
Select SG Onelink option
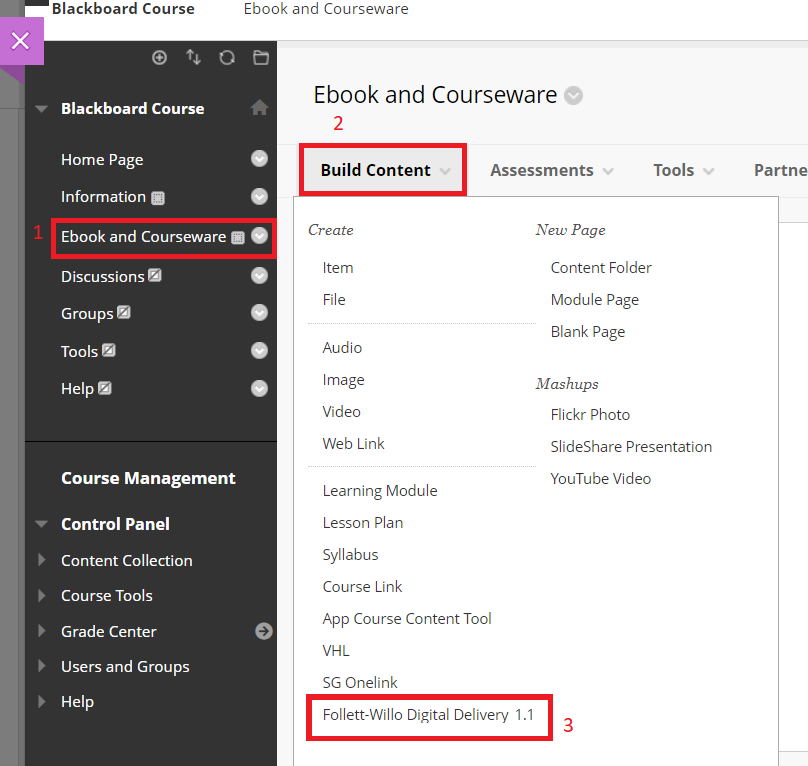click(x=360, y=683)
